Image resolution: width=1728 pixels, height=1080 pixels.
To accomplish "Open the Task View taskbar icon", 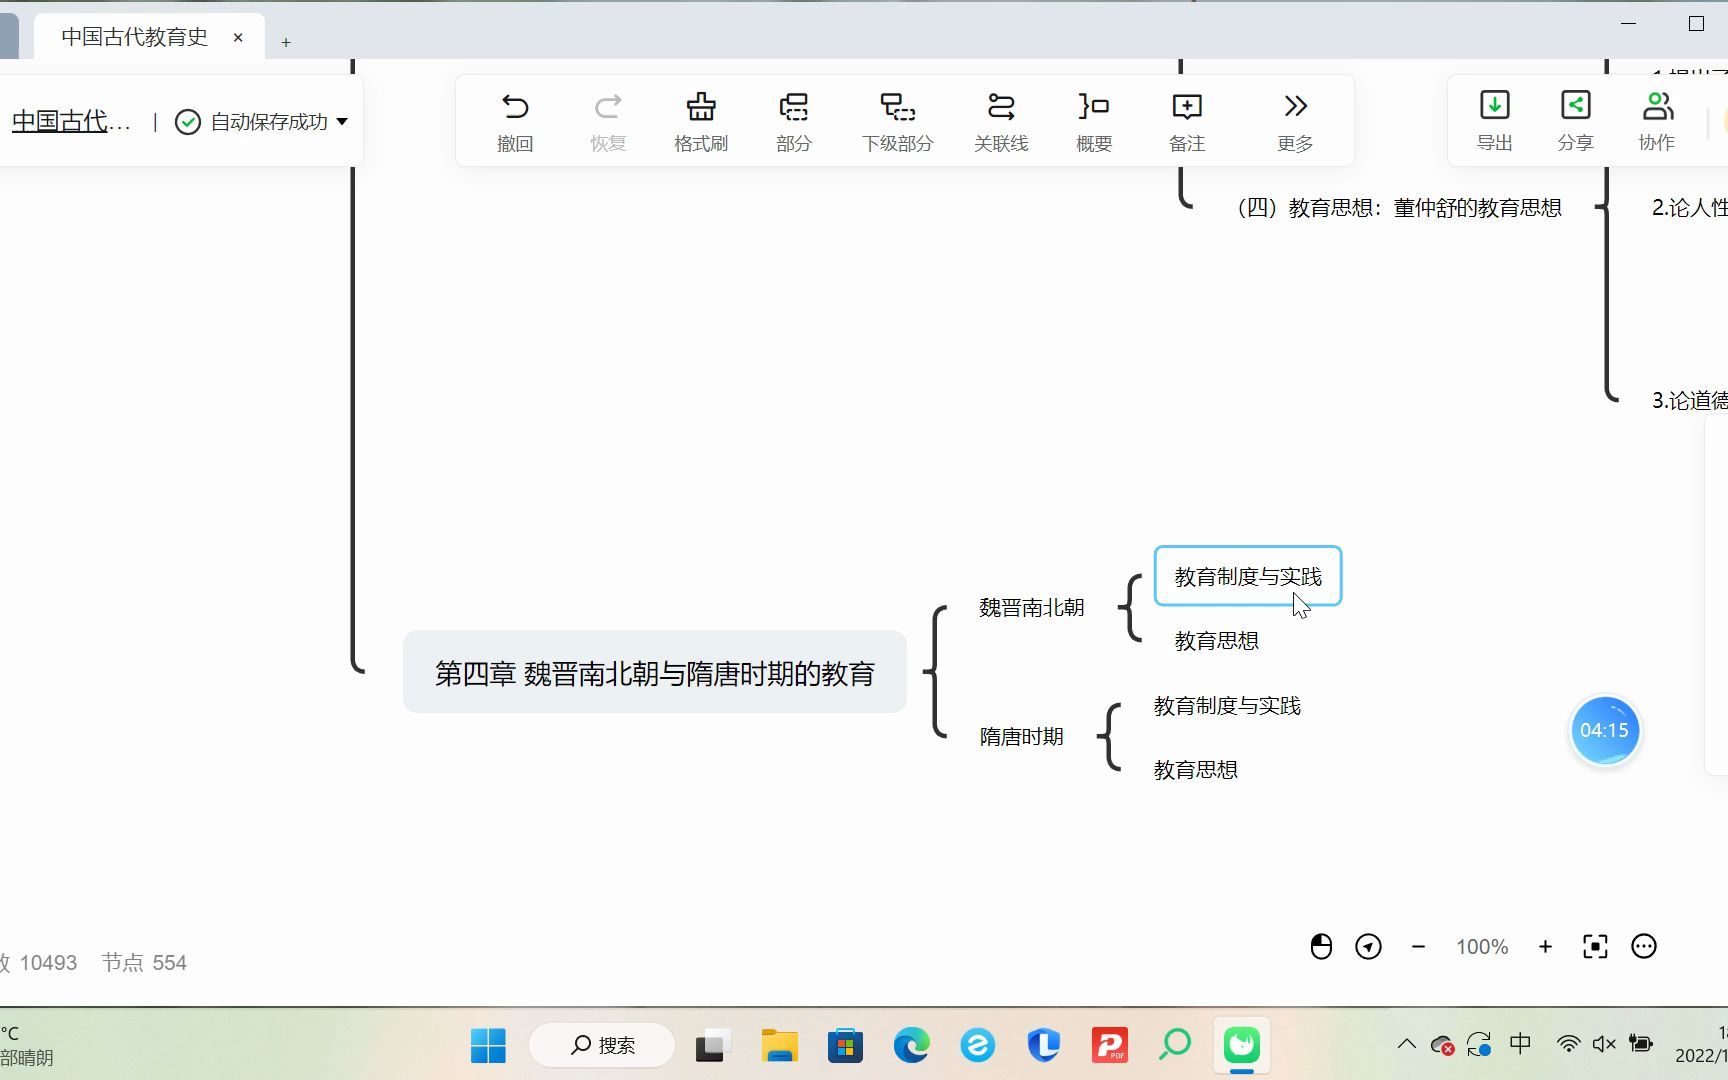I will pos(713,1046).
